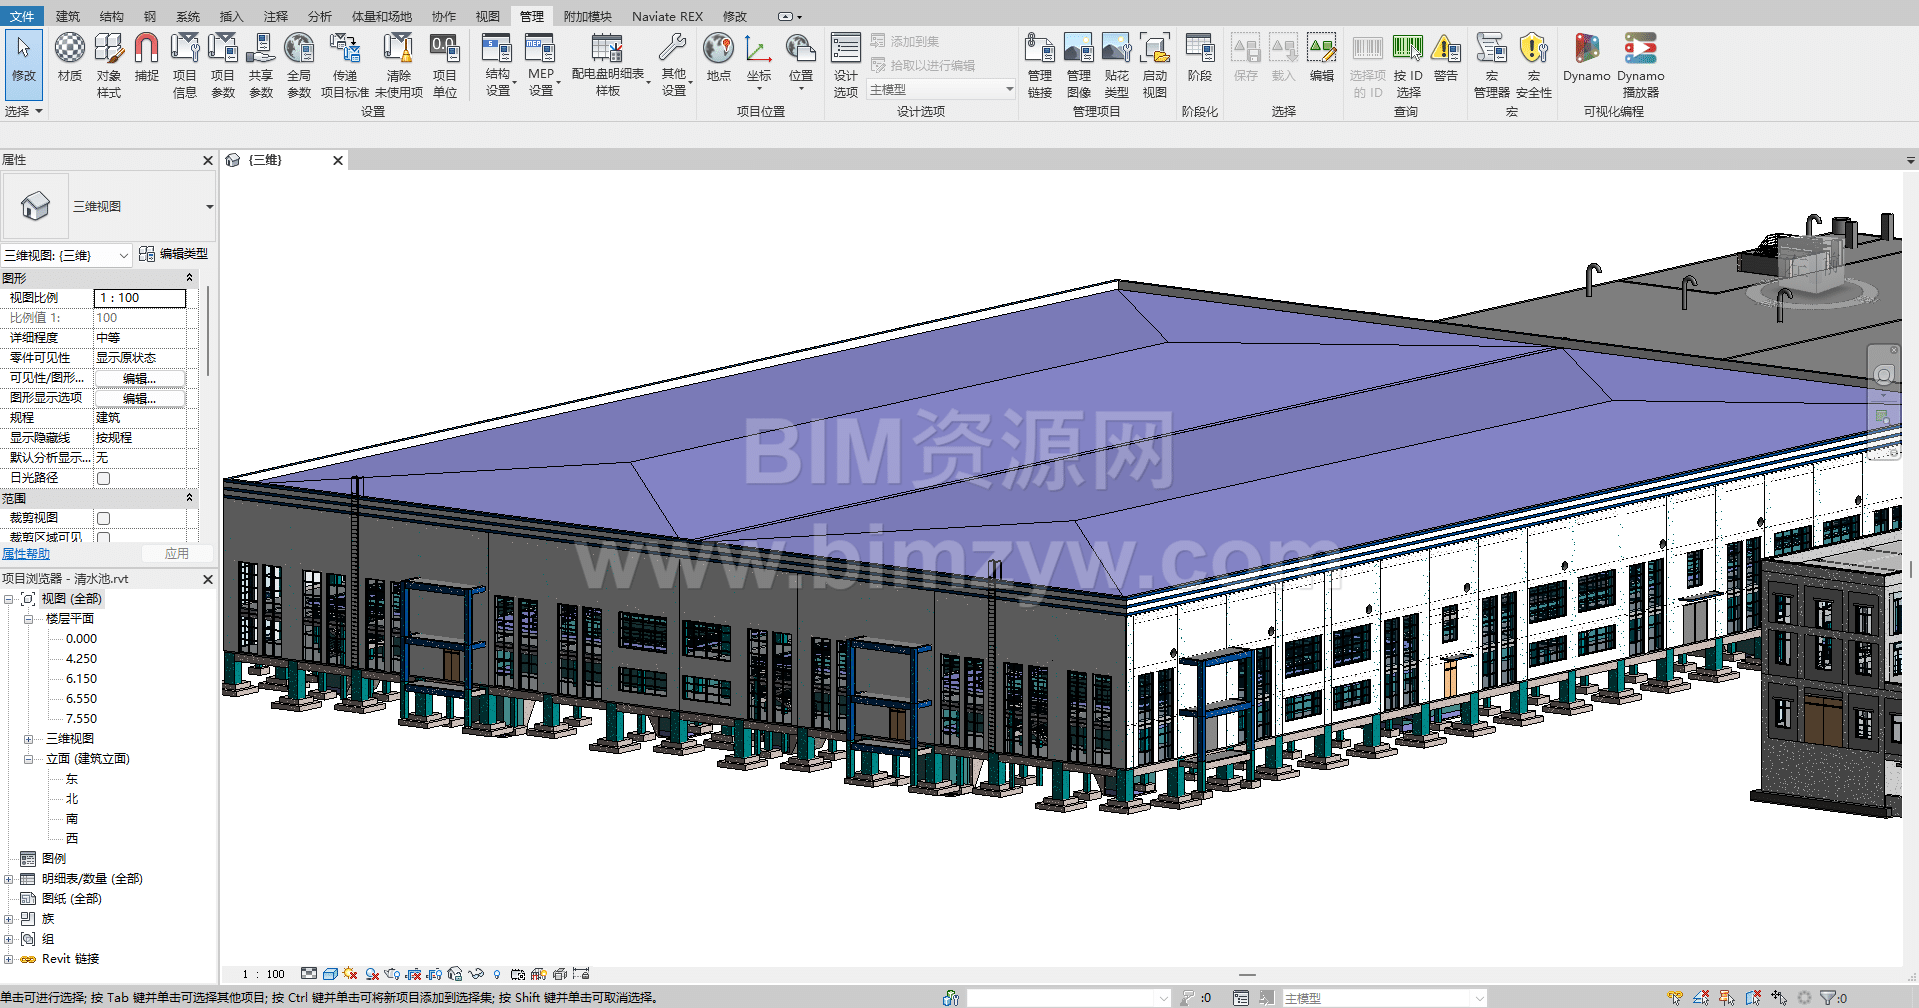Collapse the 图形 properties section
Image resolution: width=1919 pixels, height=1008 pixels.
[189, 278]
